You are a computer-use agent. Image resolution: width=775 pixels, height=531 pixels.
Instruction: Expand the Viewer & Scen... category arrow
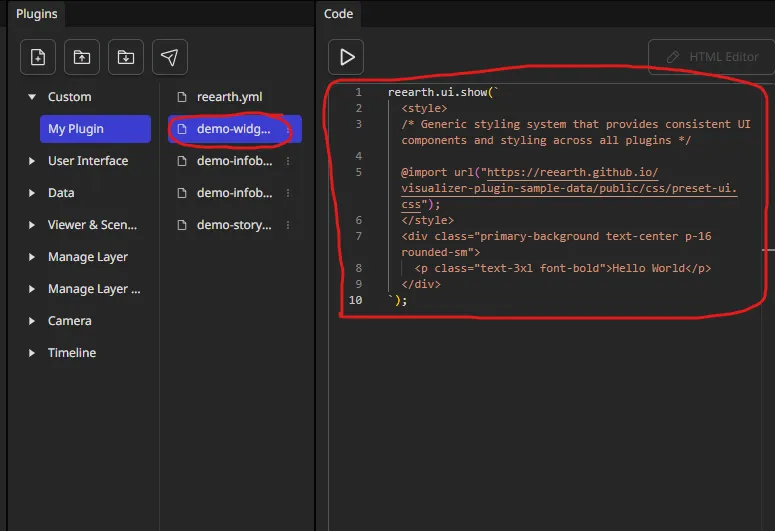pos(32,225)
